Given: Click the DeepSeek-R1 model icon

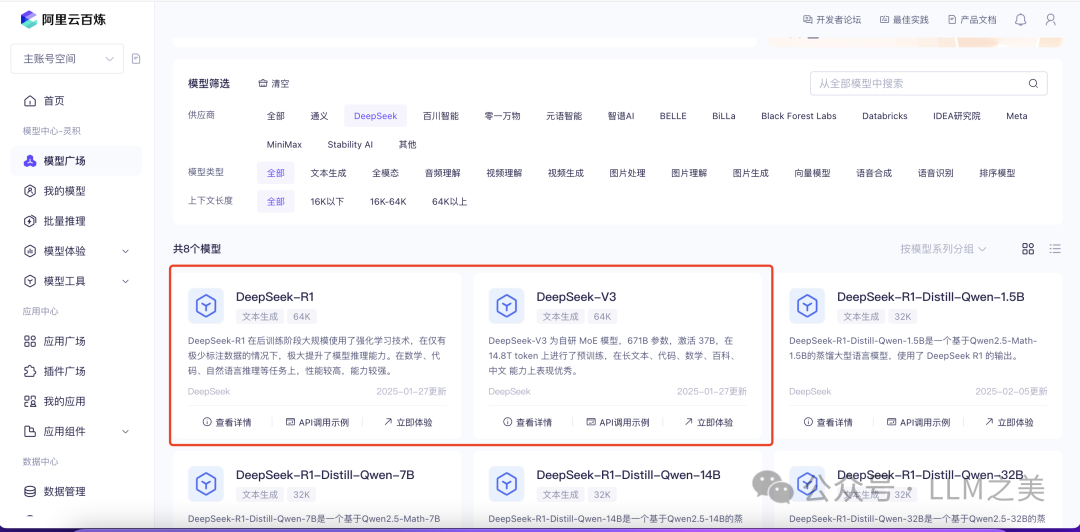Looking at the screenshot, I should (206, 306).
